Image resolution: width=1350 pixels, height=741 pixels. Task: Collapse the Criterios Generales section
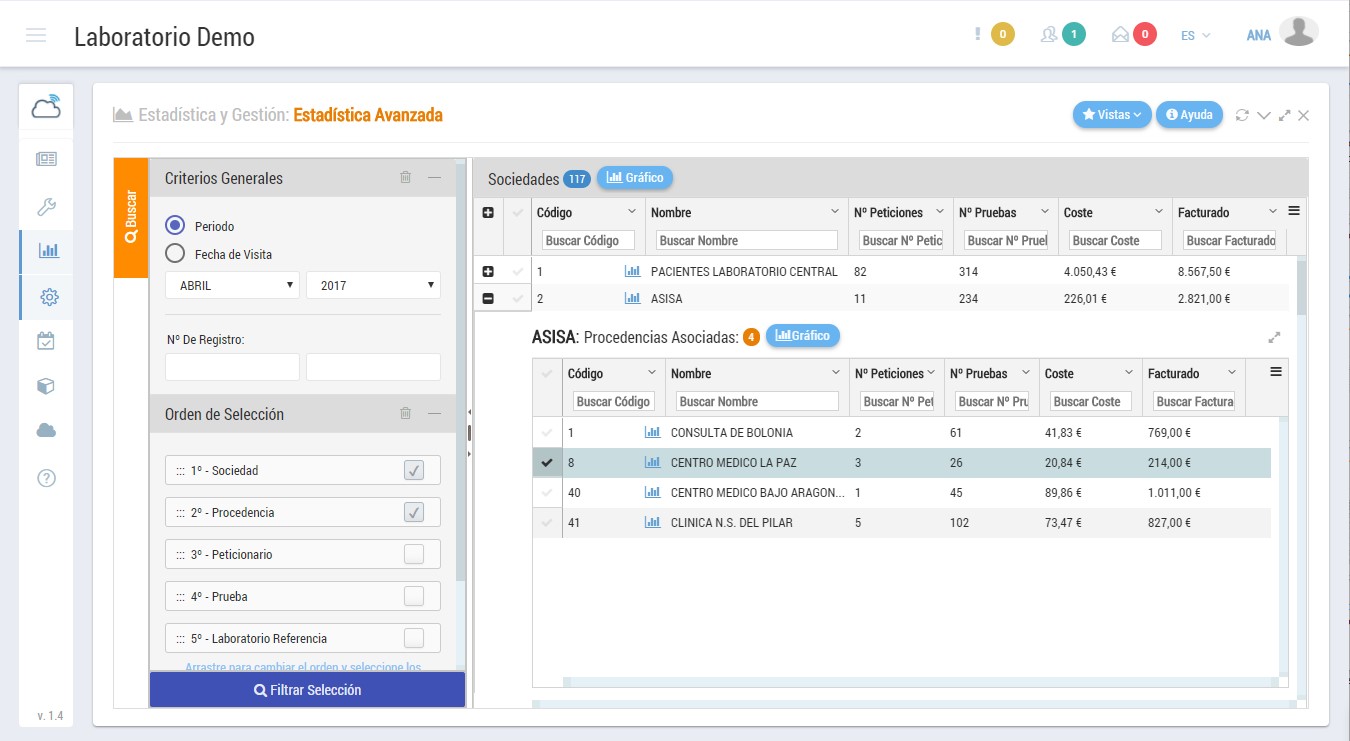click(x=434, y=178)
